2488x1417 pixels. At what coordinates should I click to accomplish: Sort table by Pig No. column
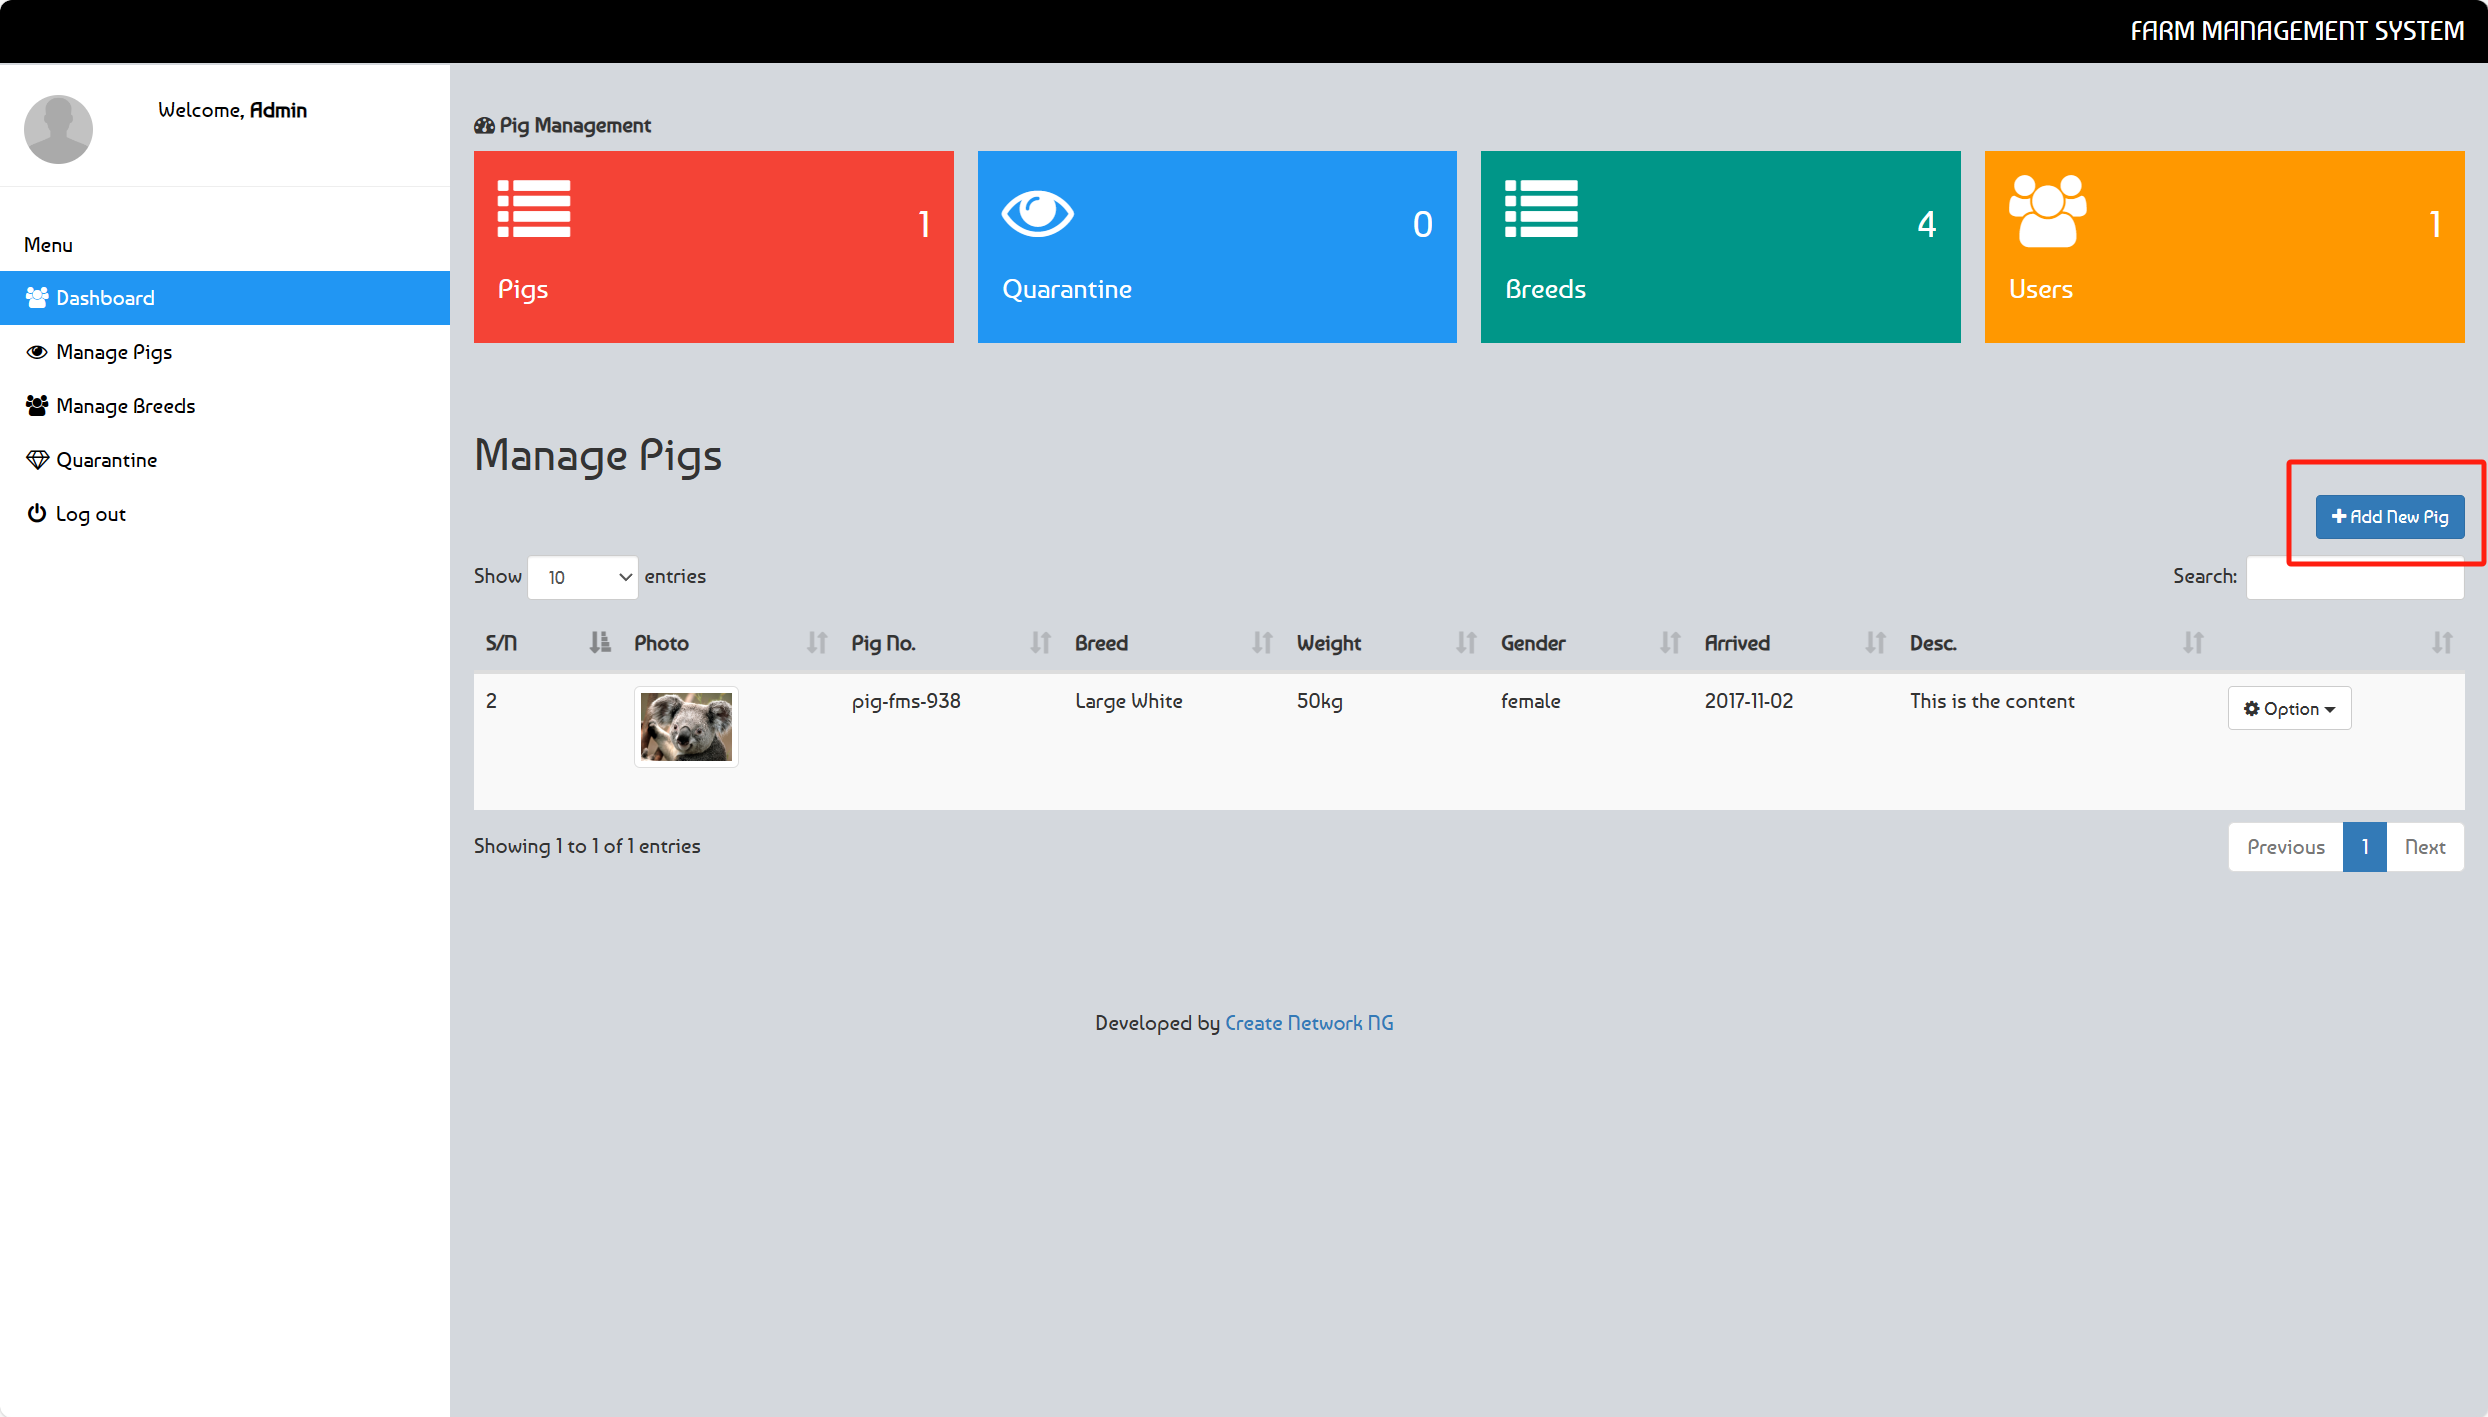pos(951,643)
